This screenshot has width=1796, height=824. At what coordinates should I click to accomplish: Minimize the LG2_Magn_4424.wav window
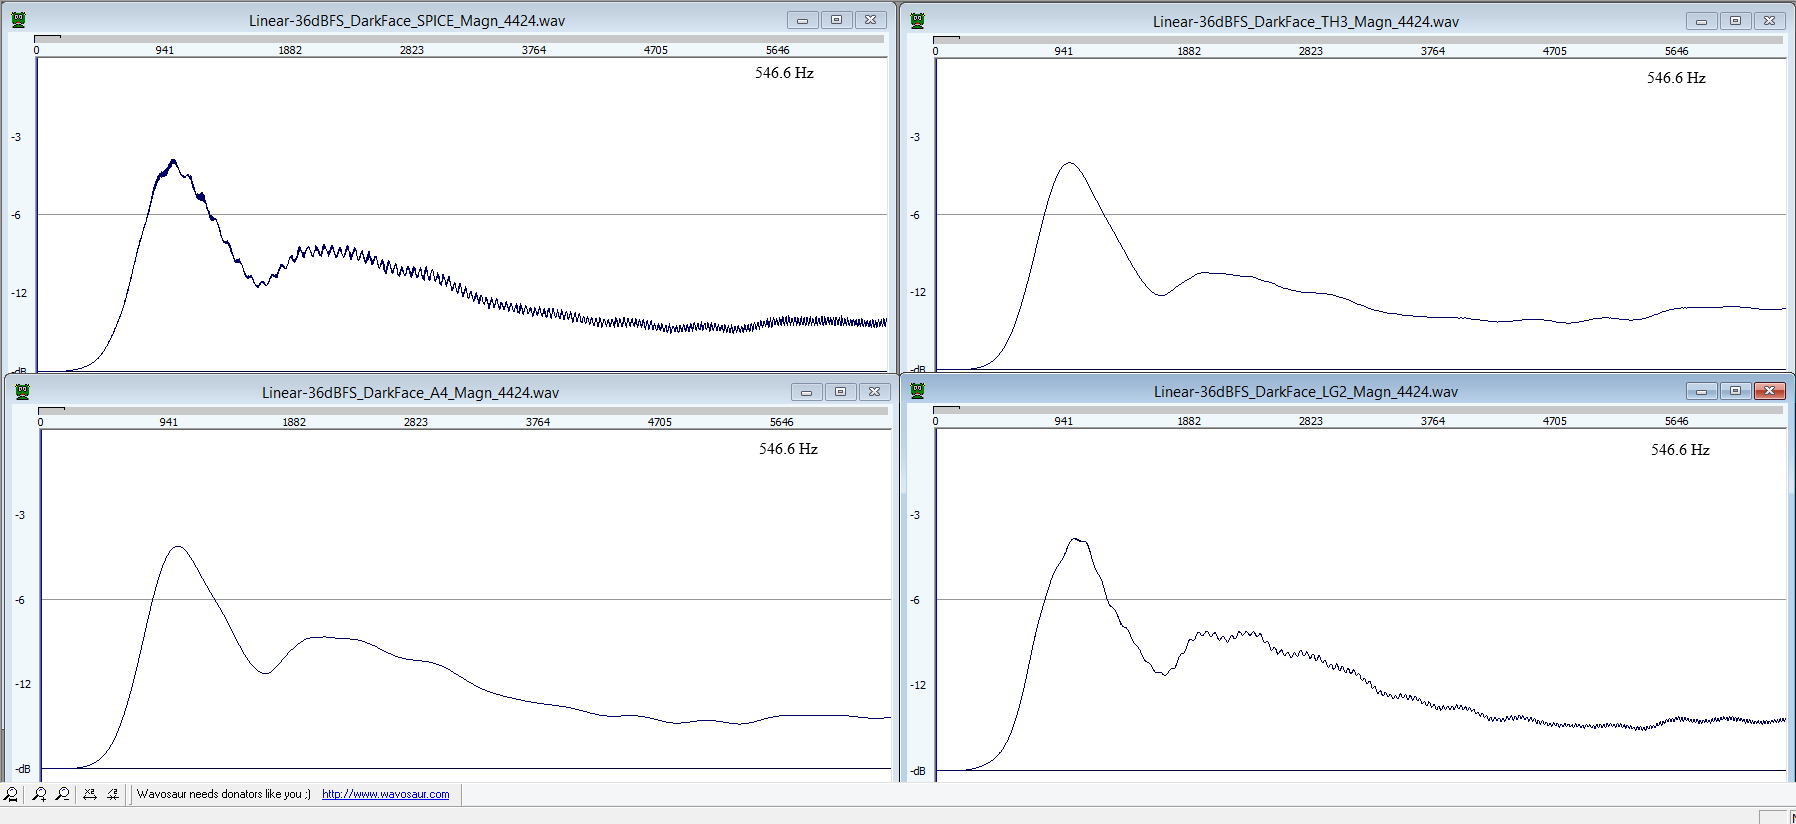1701,391
